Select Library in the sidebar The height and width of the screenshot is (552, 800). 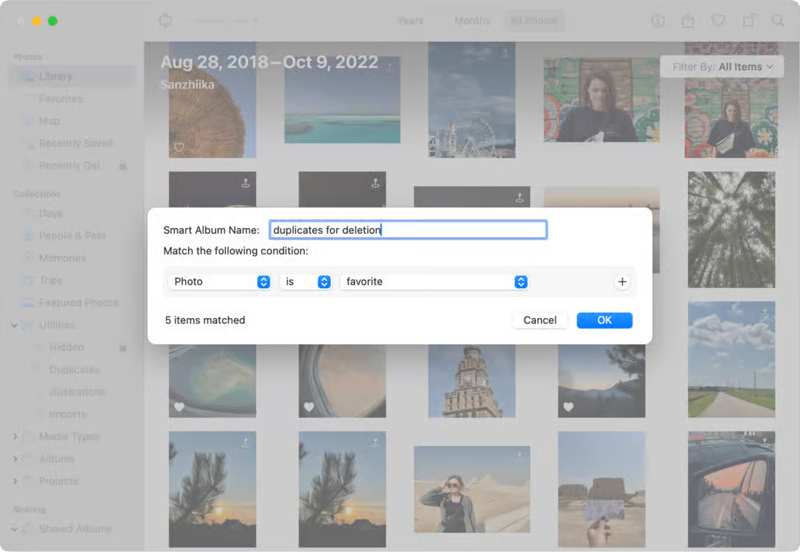click(x=55, y=77)
